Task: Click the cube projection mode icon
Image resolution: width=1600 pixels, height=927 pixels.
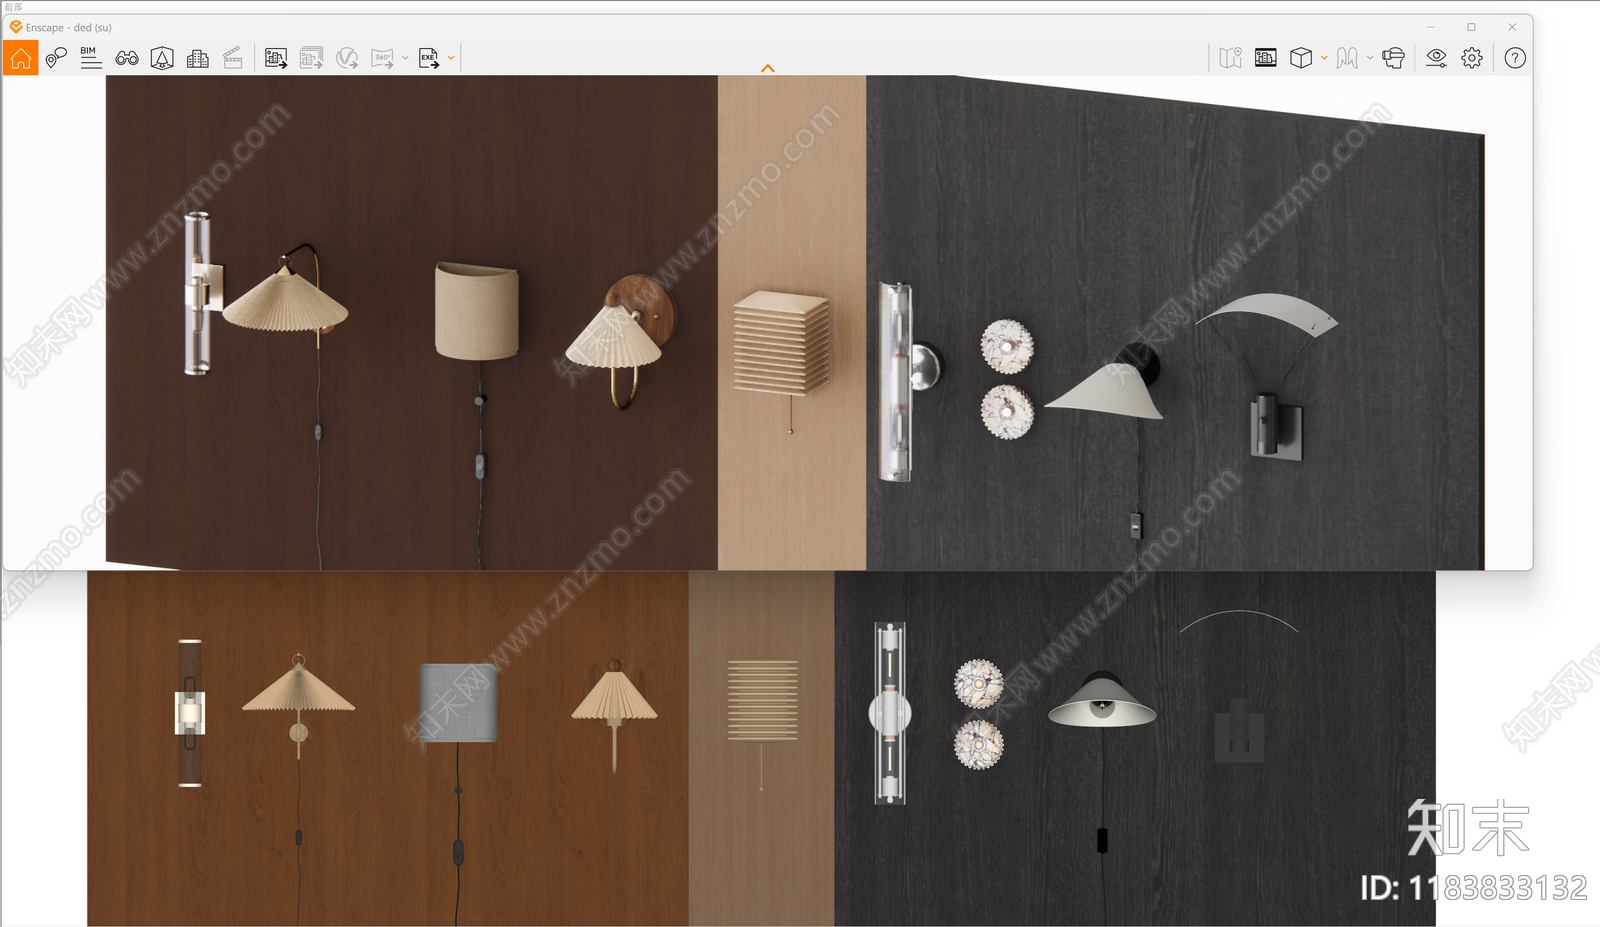Action: (1301, 58)
